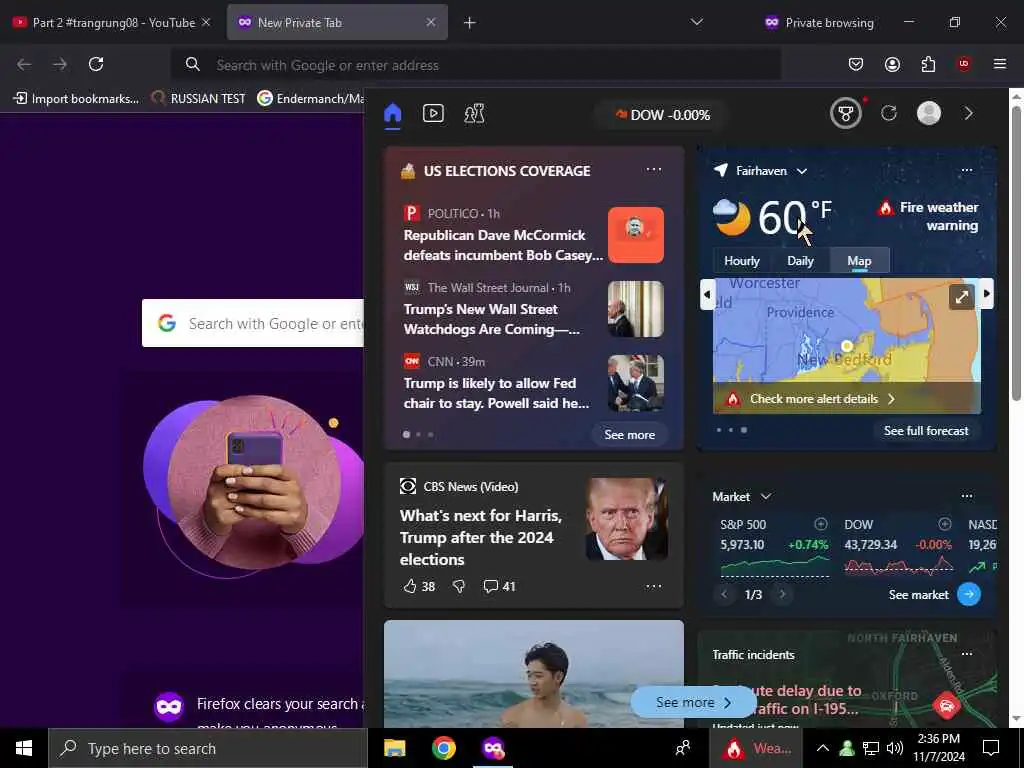Open Market card options menu
The image size is (1024, 768).
coord(967,496)
